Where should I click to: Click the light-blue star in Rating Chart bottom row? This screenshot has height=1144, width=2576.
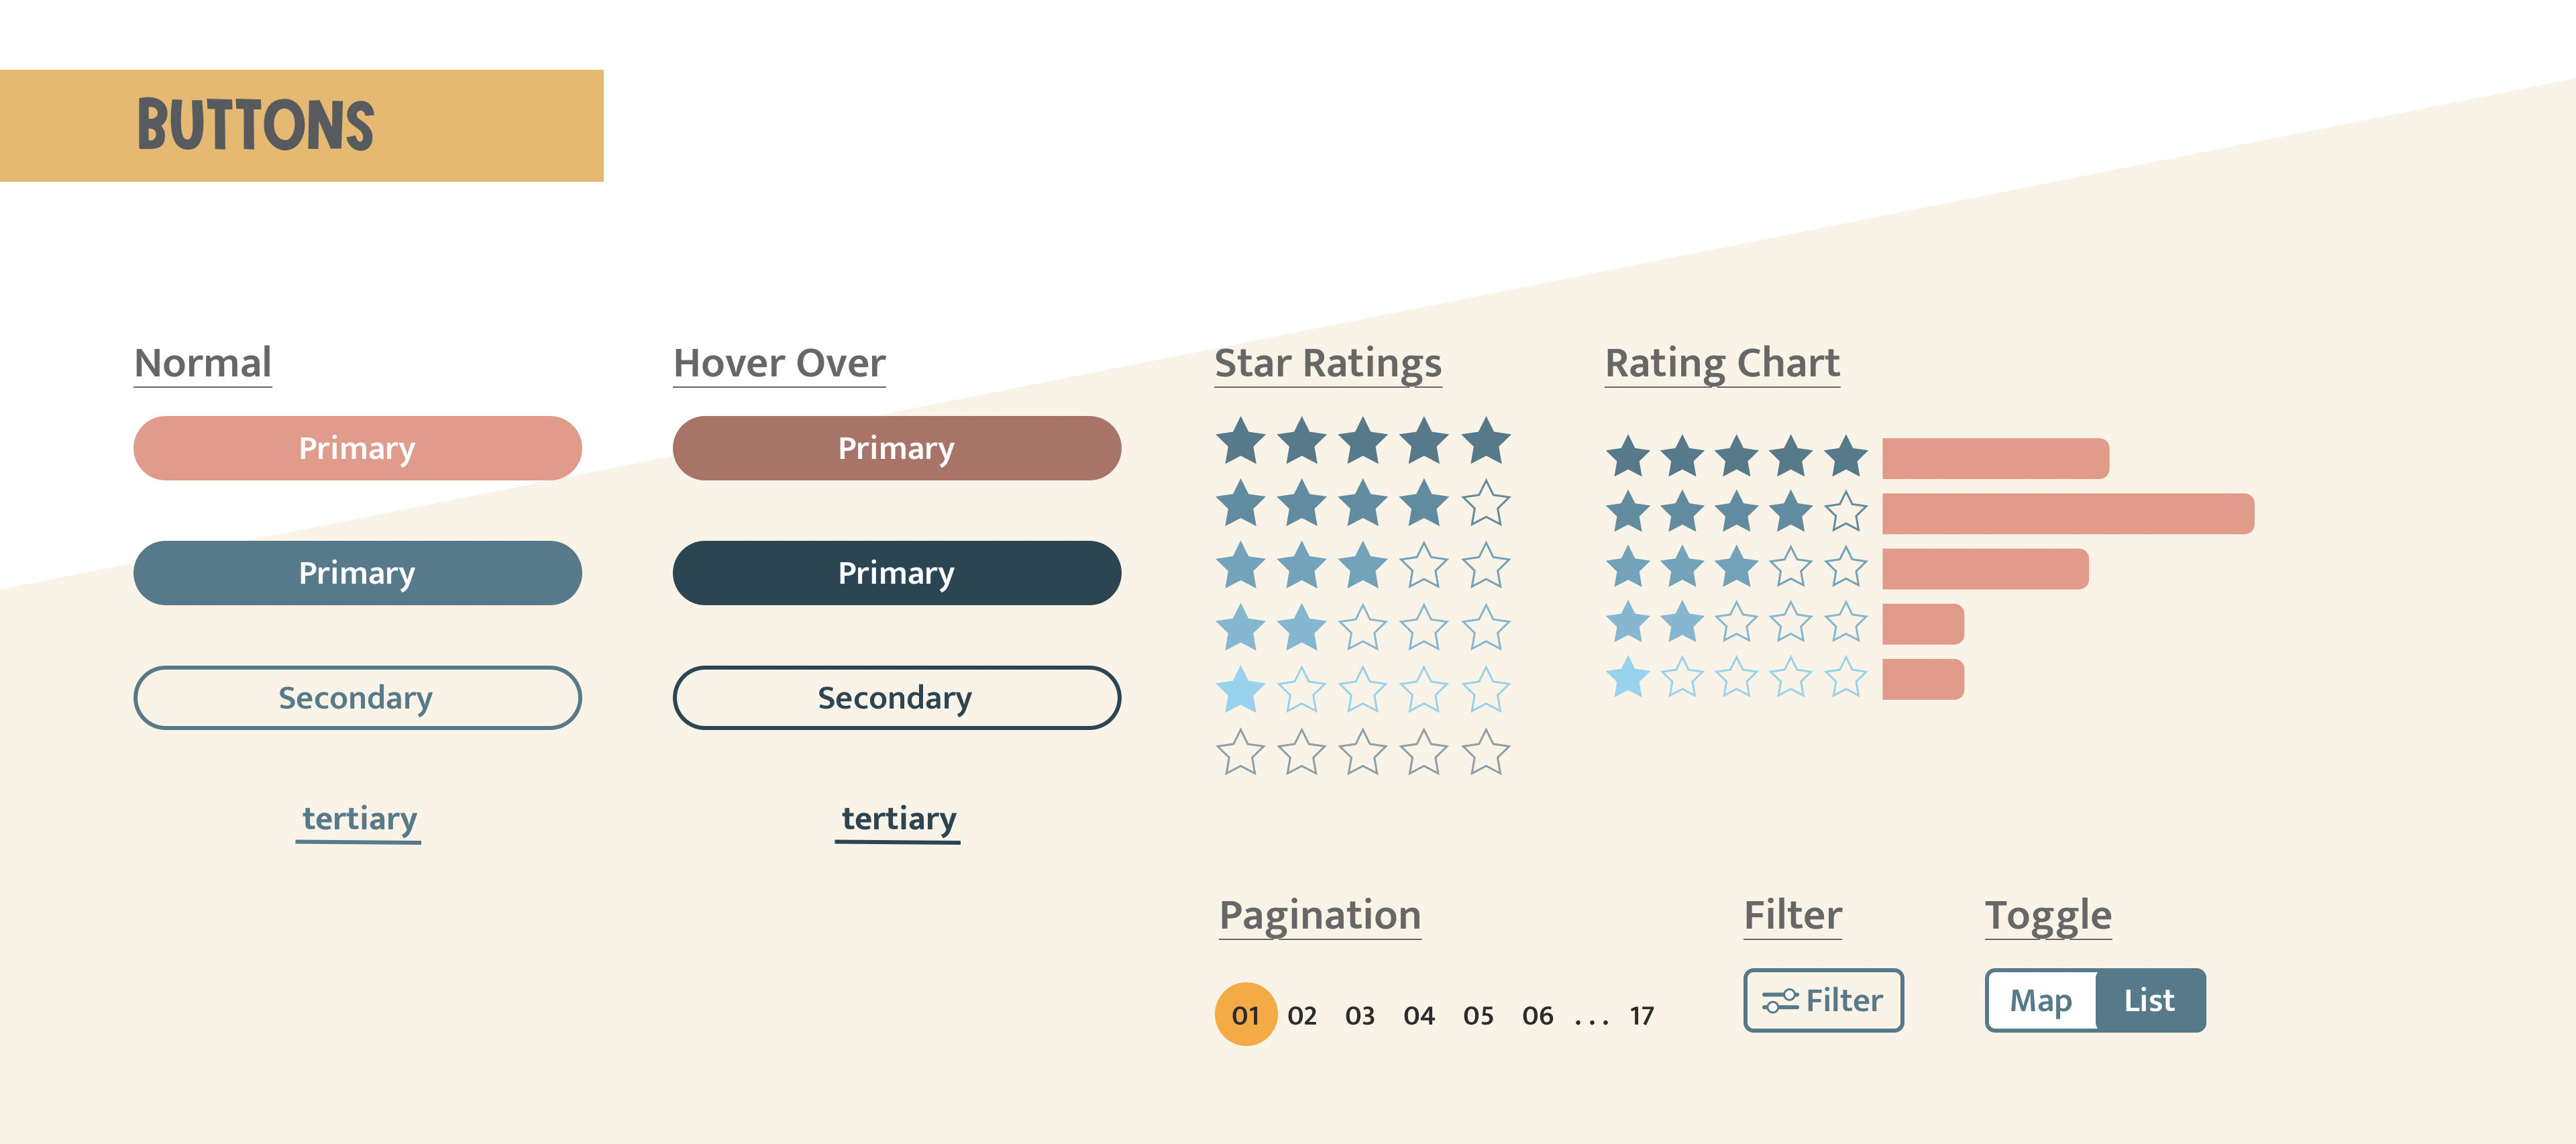(1628, 678)
